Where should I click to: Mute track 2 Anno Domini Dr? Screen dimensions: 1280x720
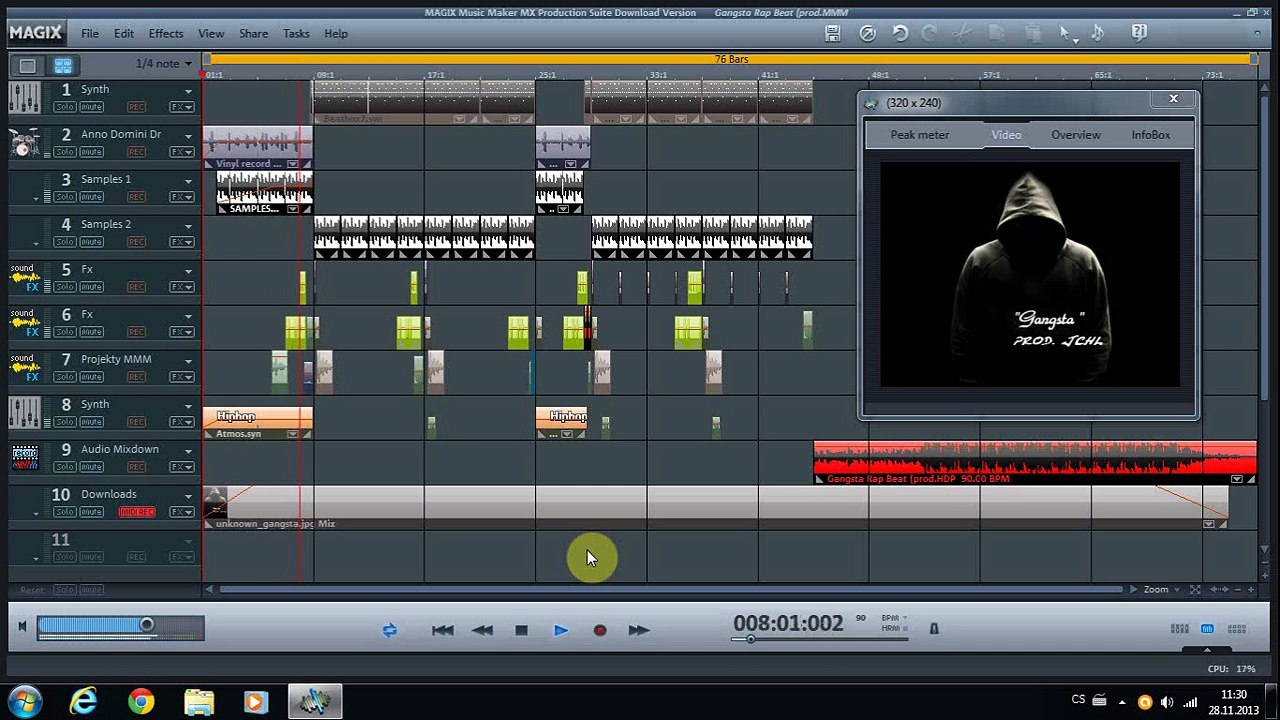[x=92, y=152]
